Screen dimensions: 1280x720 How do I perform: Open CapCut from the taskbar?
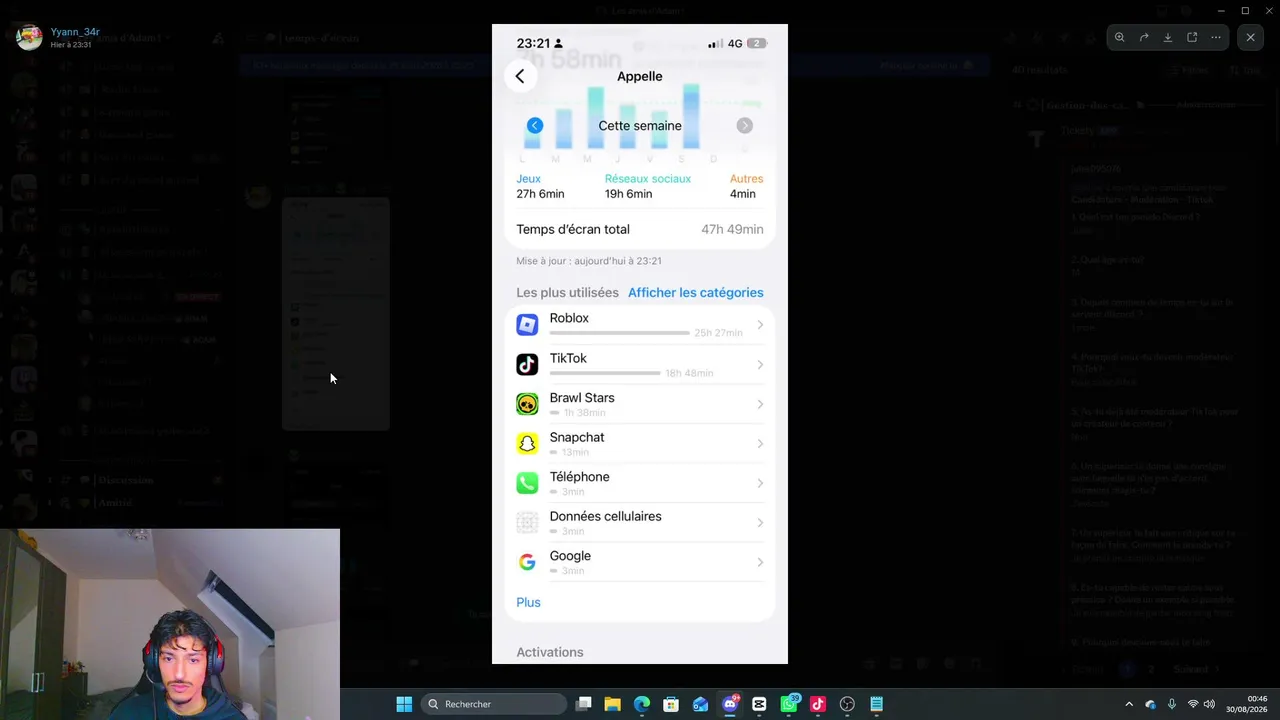coord(759,704)
